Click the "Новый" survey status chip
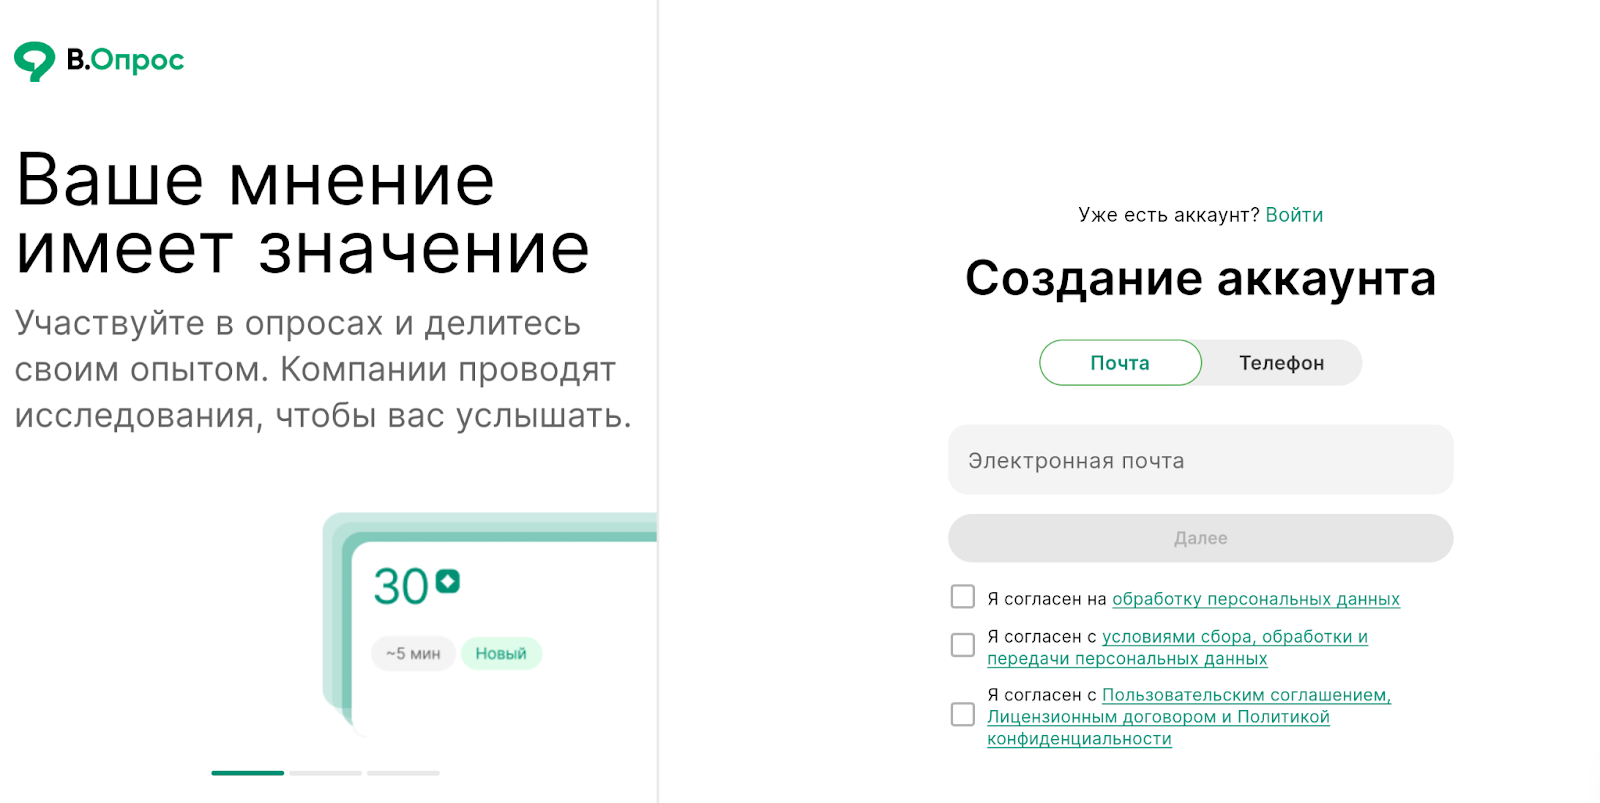 [x=501, y=653]
